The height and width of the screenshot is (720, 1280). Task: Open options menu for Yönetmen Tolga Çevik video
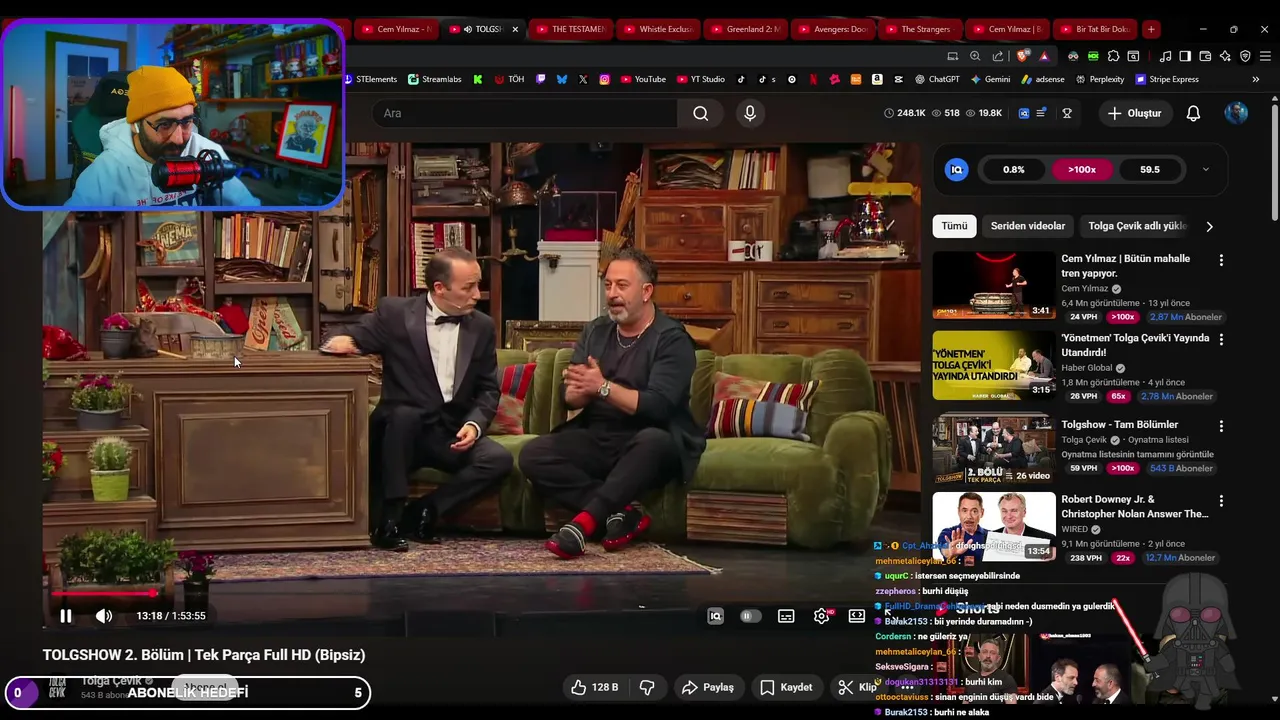tap(1221, 339)
